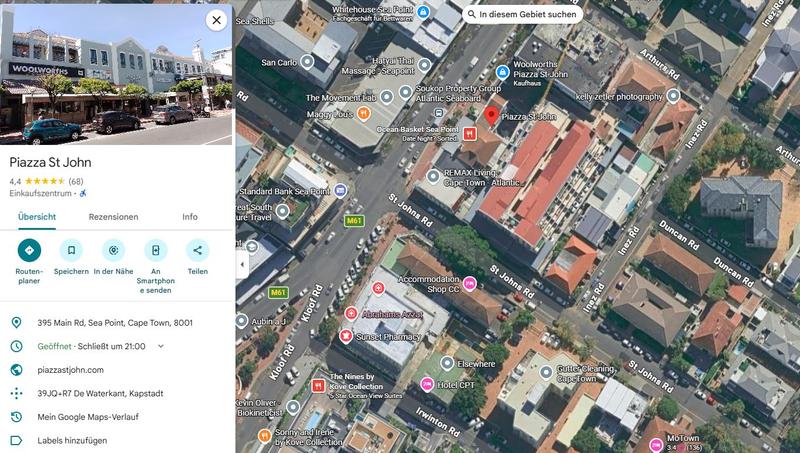
Task: Click the MoTown hotel marker
Action: [x=656, y=444]
